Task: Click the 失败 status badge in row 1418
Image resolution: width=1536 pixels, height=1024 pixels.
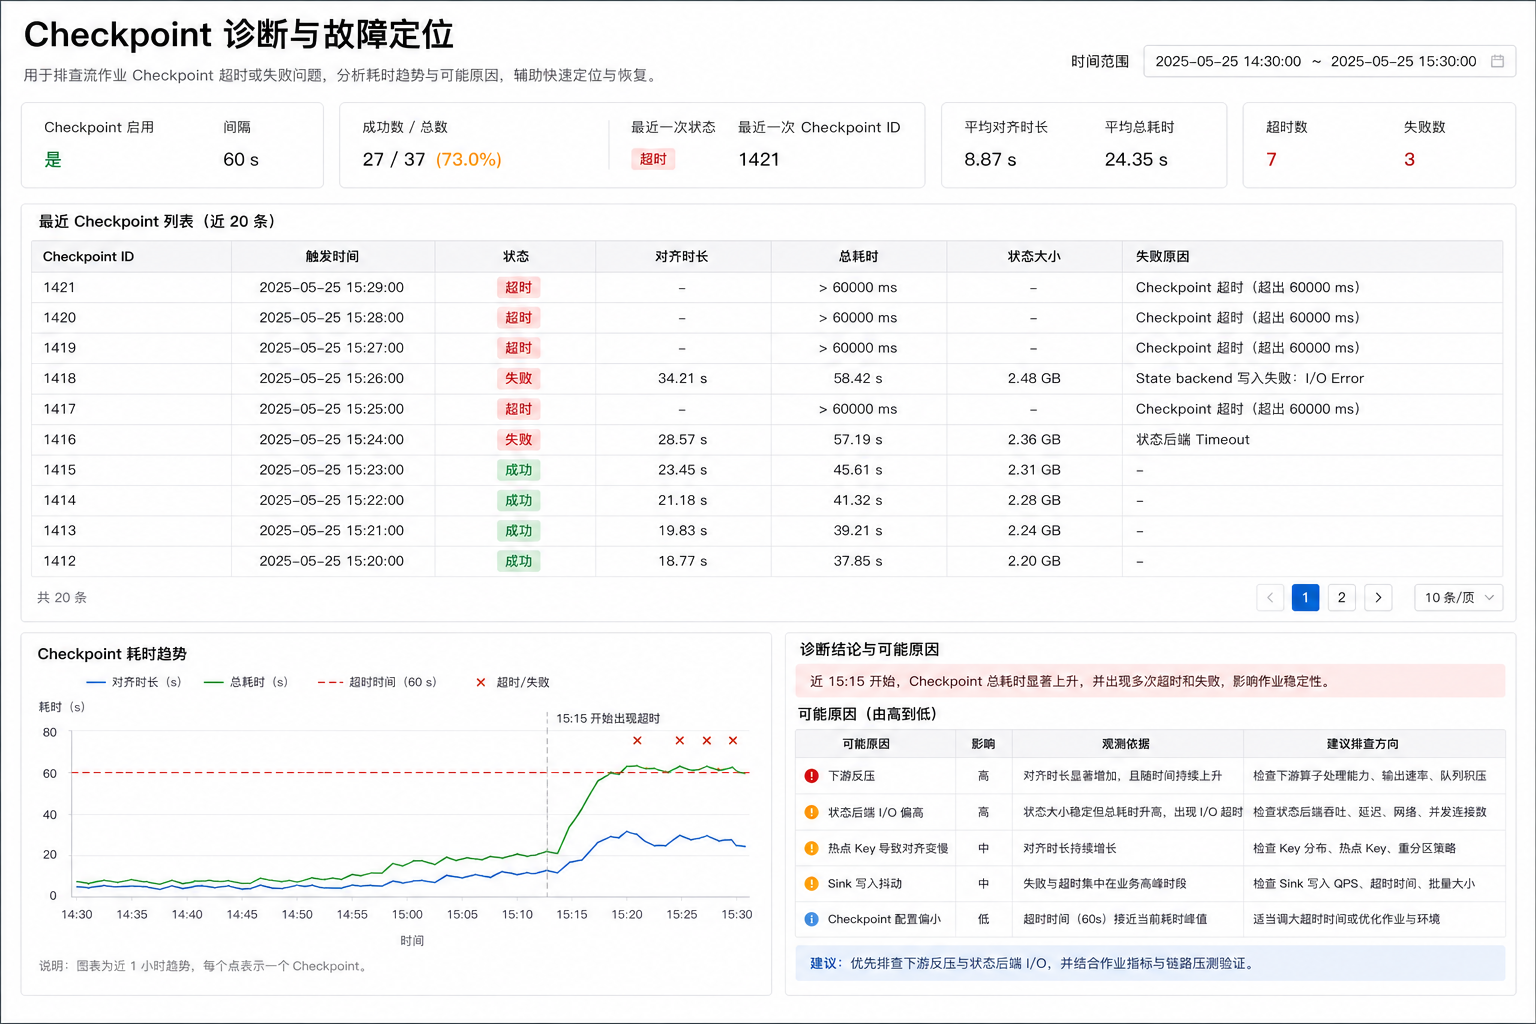Action: (518, 379)
